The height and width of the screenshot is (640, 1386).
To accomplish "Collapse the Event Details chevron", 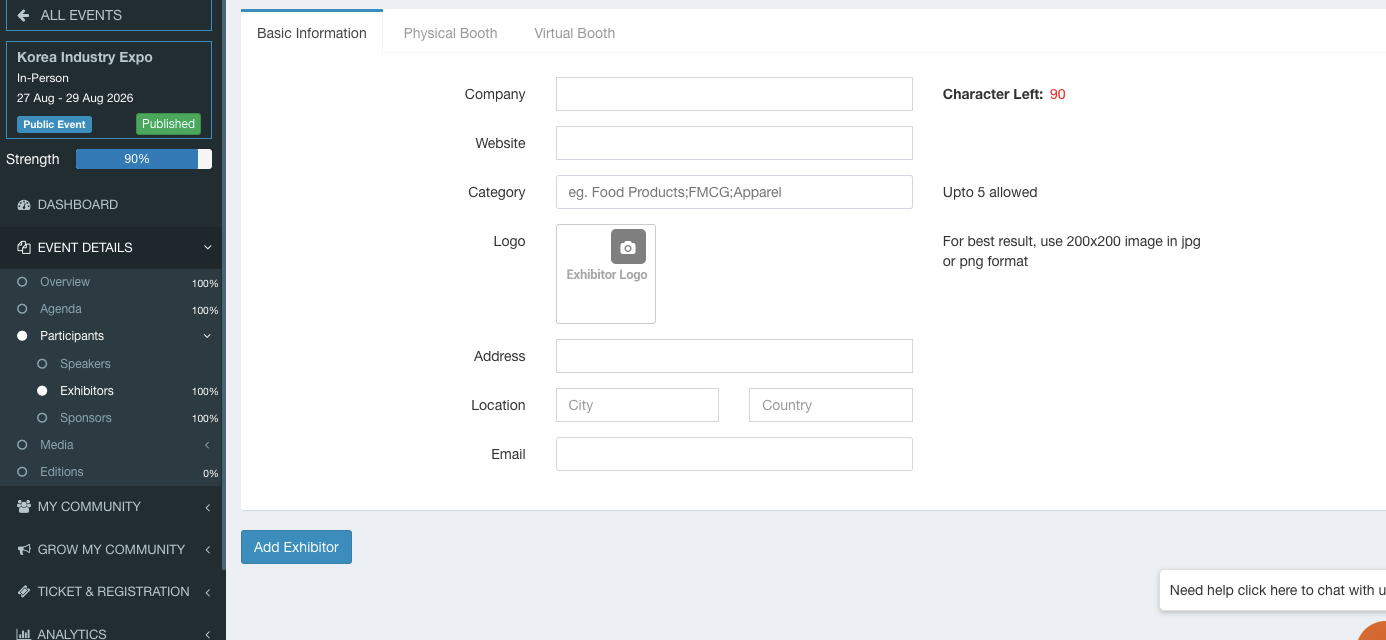I will pyautogui.click(x=207, y=248).
